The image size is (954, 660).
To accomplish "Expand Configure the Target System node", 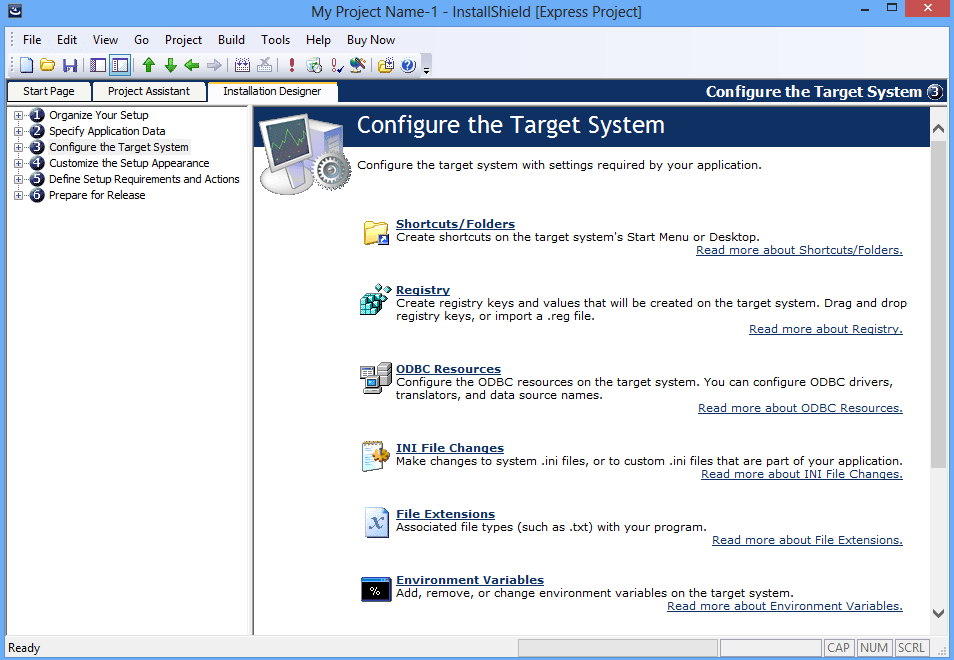I will (x=18, y=147).
